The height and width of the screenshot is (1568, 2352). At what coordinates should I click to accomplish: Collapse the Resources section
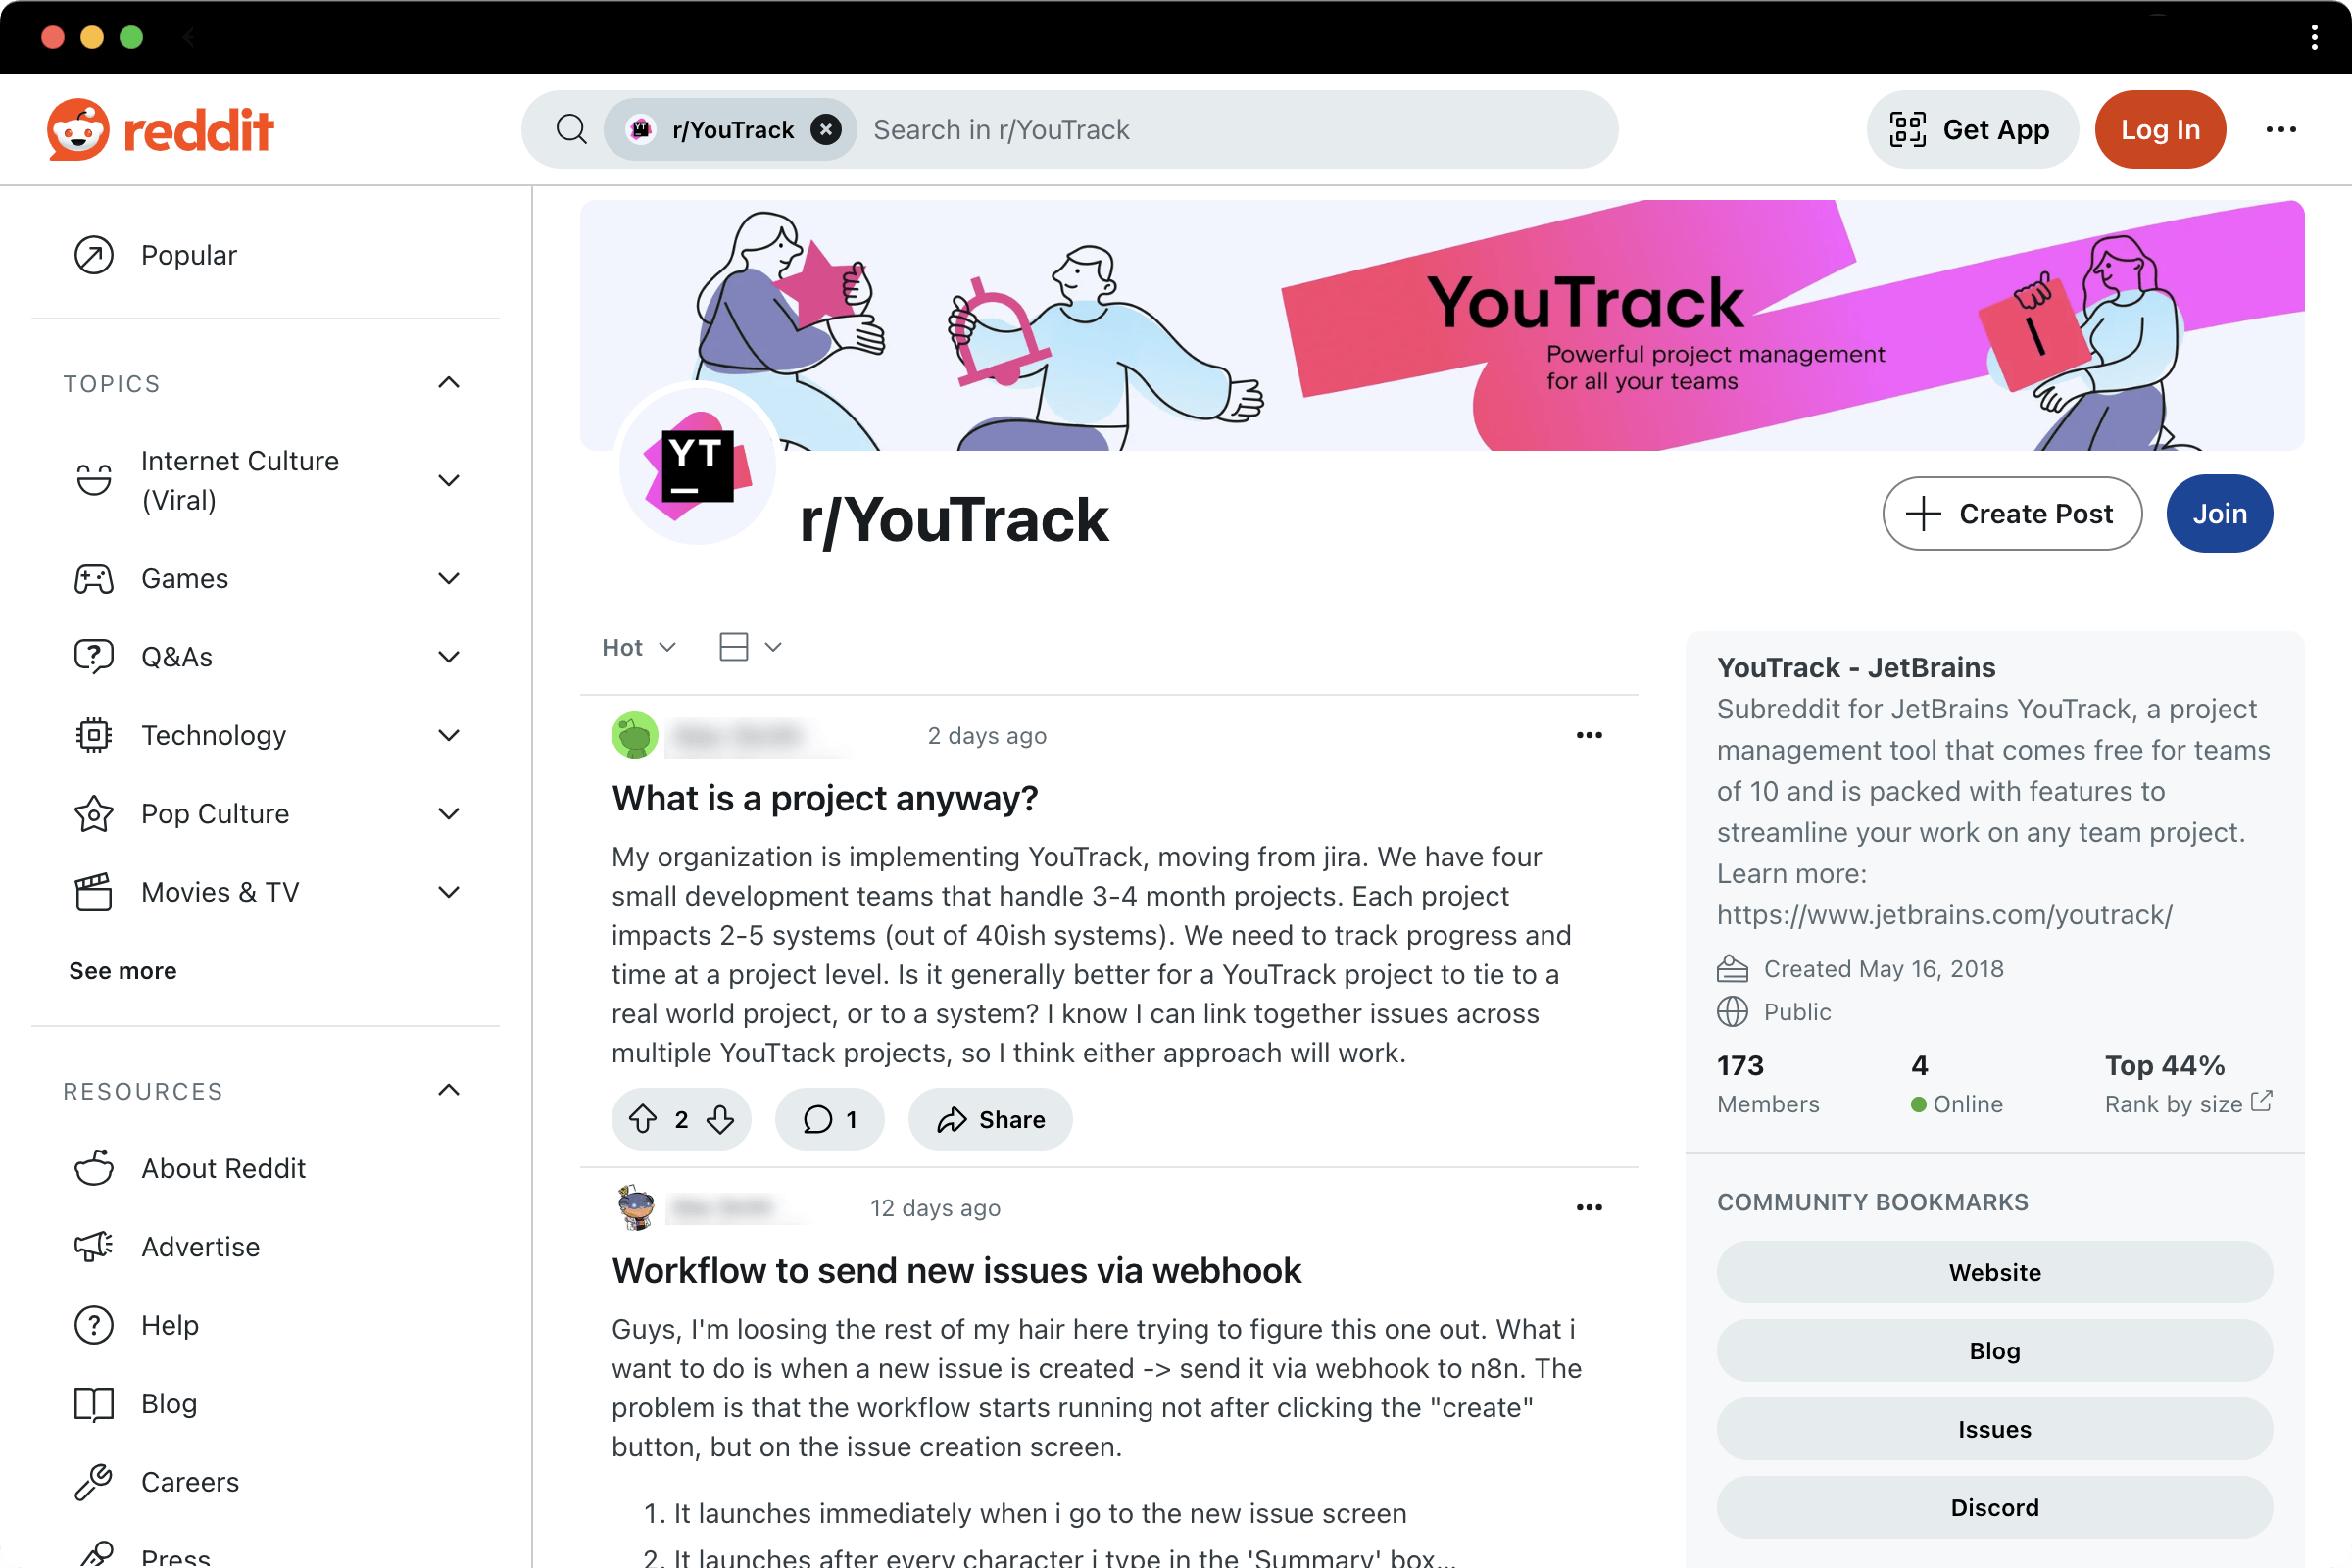coord(449,1090)
